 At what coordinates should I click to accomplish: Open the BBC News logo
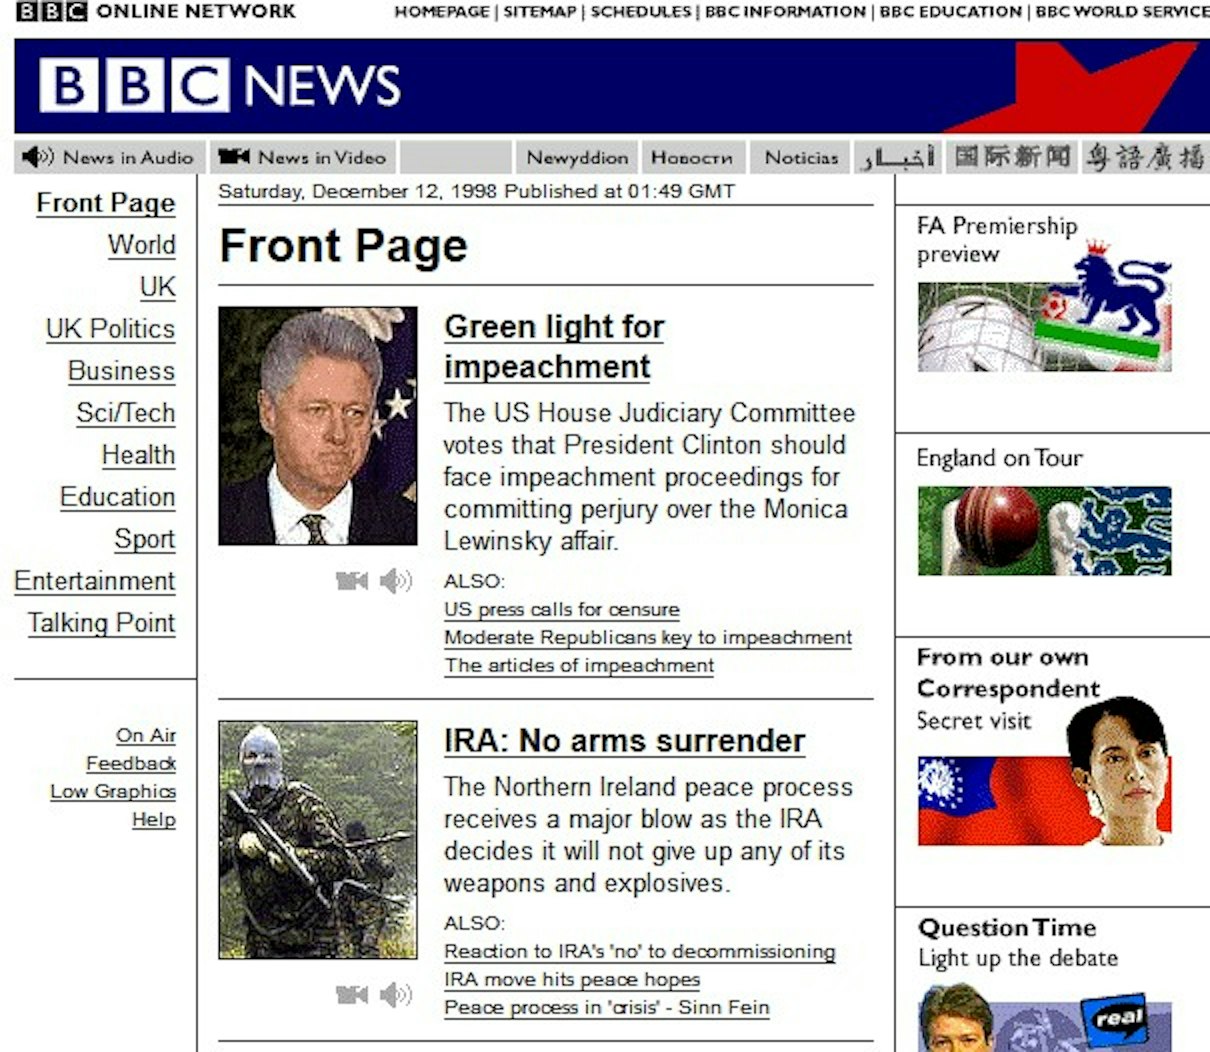[220, 85]
